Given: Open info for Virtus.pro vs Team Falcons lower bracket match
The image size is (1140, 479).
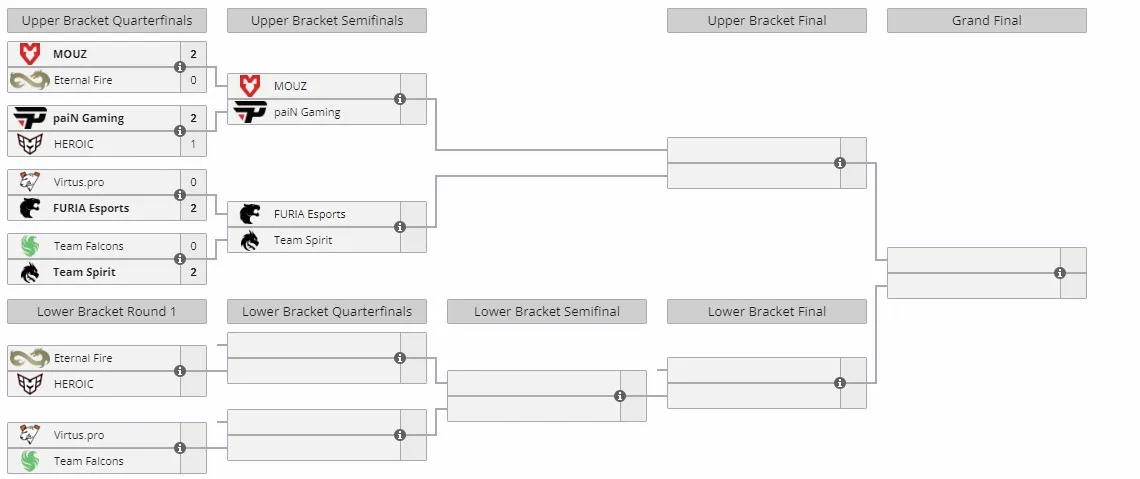Looking at the screenshot, I should point(180,448).
